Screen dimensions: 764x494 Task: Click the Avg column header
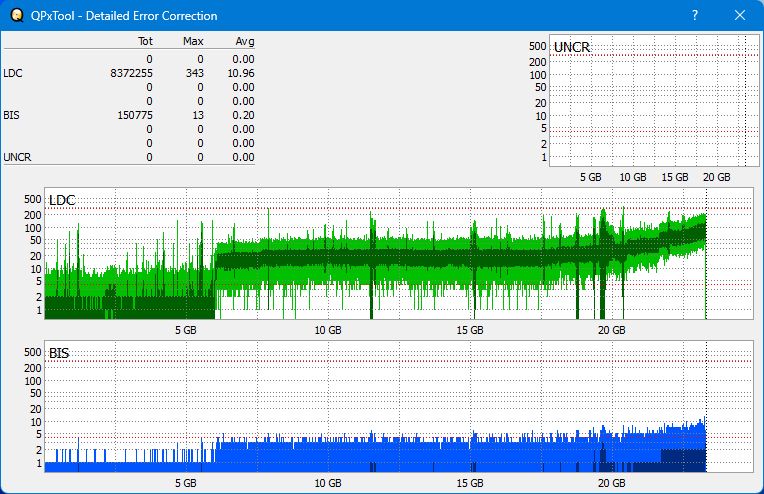point(245,41)
